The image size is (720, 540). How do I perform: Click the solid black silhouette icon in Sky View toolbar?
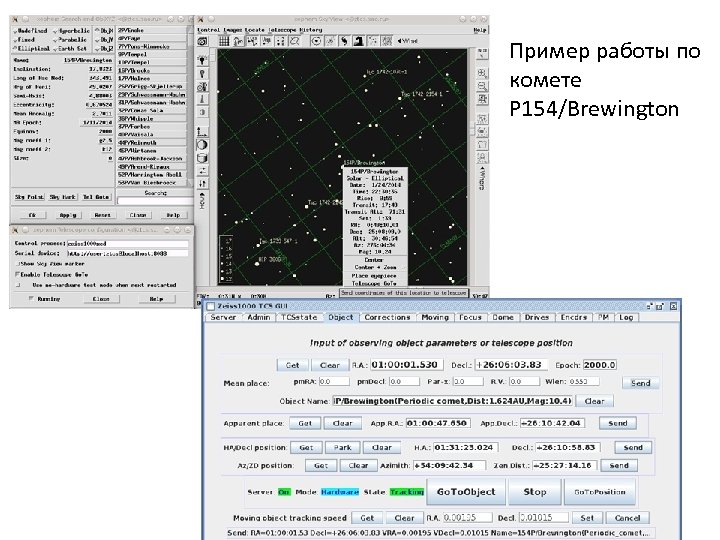click(x=359, y=41)
